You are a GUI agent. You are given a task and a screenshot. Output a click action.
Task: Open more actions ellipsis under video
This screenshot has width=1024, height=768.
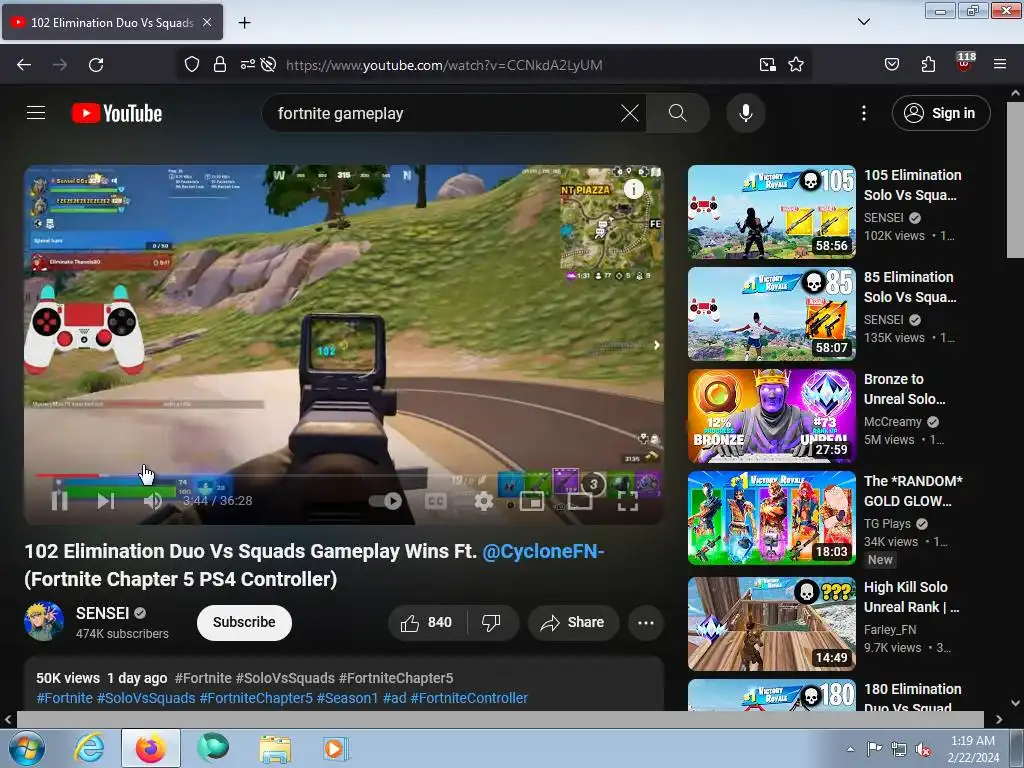pyautogui.click(x=646, y=622)
